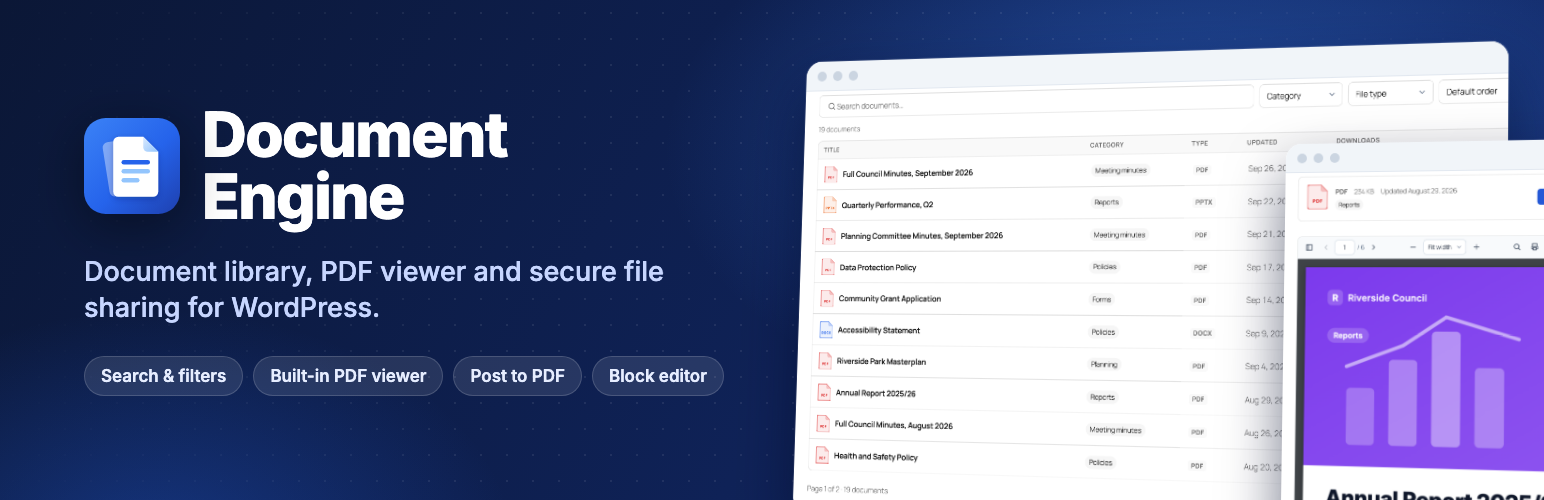Open Full Council Minutes, August 2026
Screen dimensions: 1544x500
point(894,425)
